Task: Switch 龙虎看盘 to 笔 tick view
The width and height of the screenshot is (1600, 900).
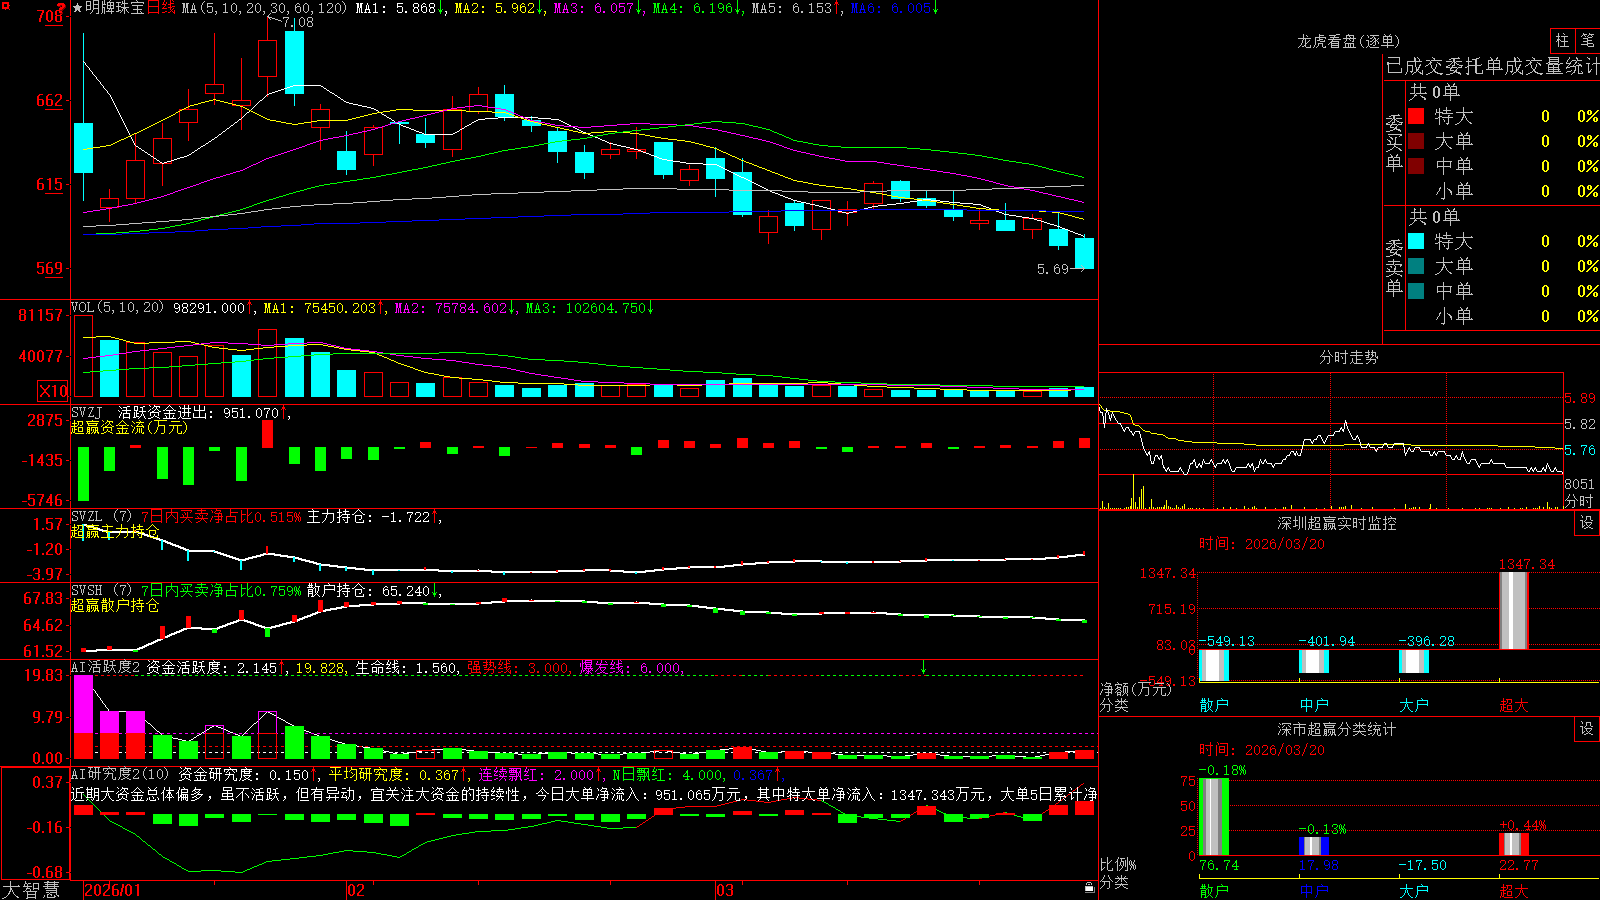Action: point(1588,41)
